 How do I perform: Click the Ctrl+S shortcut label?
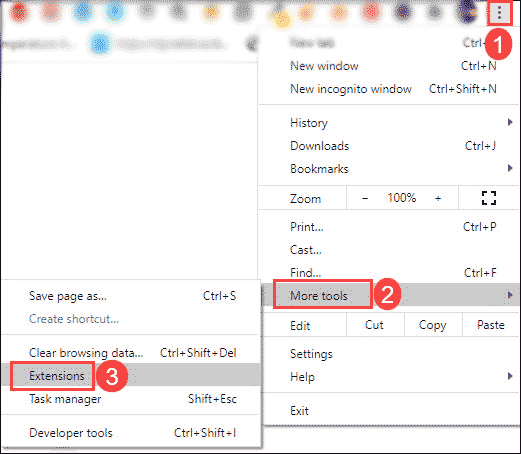(x=219, y=296)
